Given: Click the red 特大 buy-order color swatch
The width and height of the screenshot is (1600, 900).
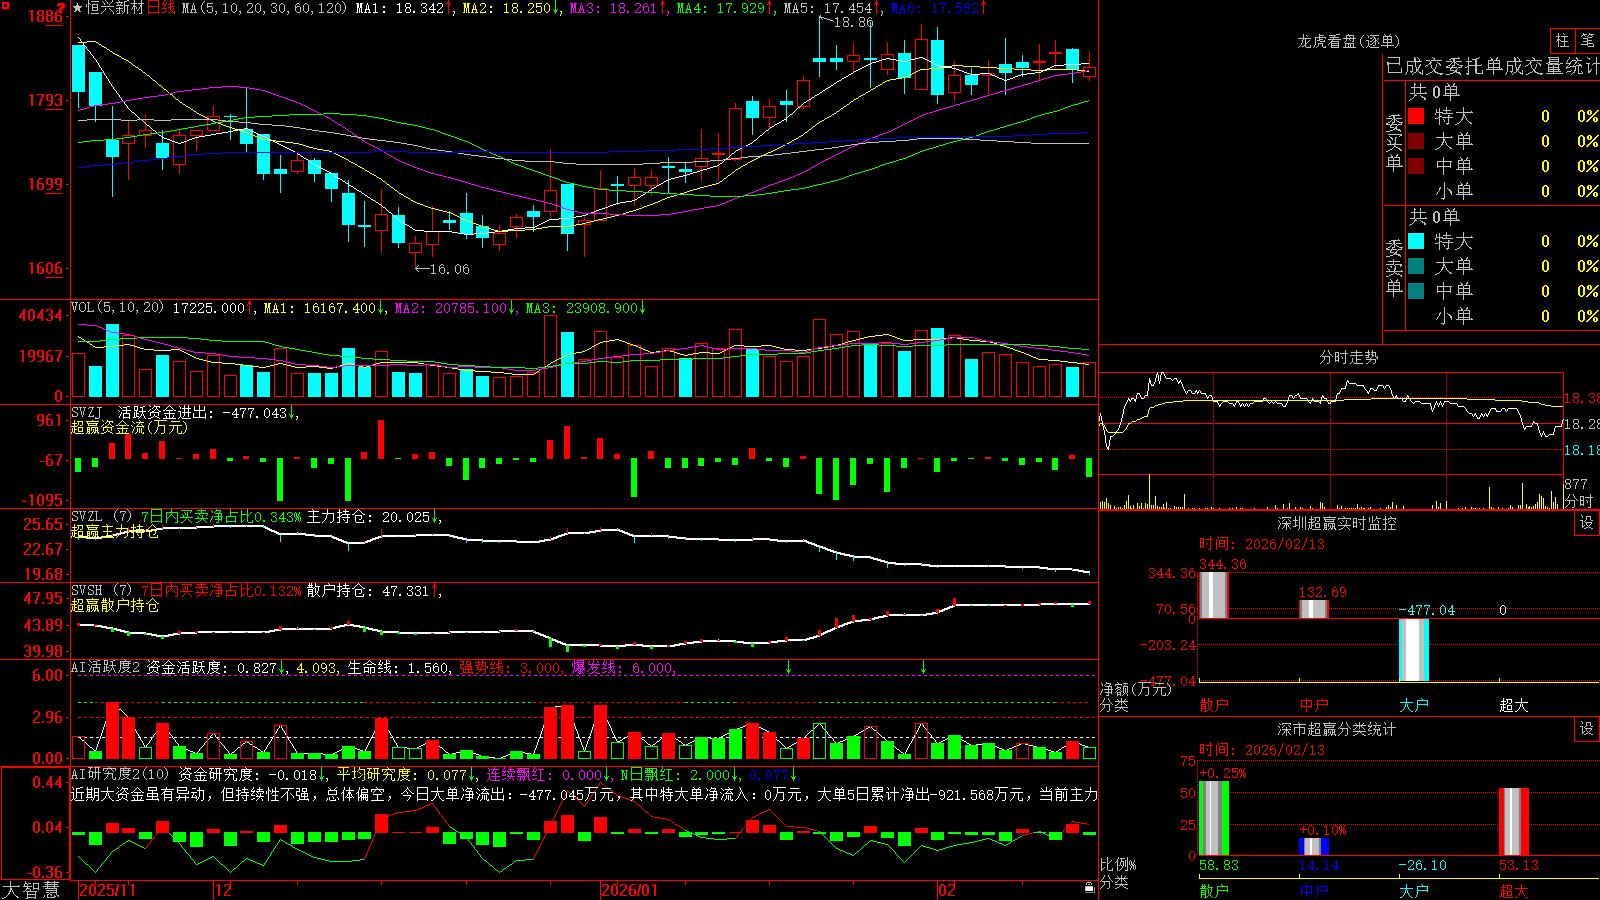Looking at the screenshot, I should (x=1416, y=116).
